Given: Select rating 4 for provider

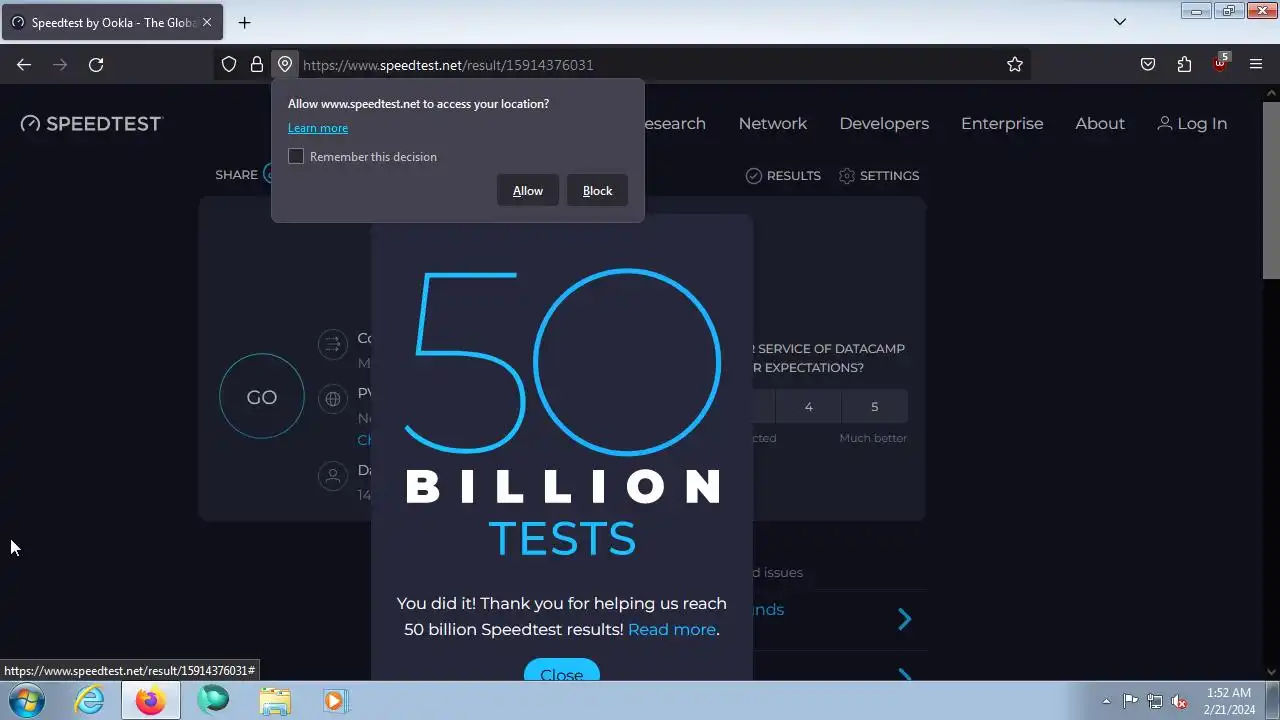Looking at the screenshot, I should pyautogui.click(x=809, y=407).
